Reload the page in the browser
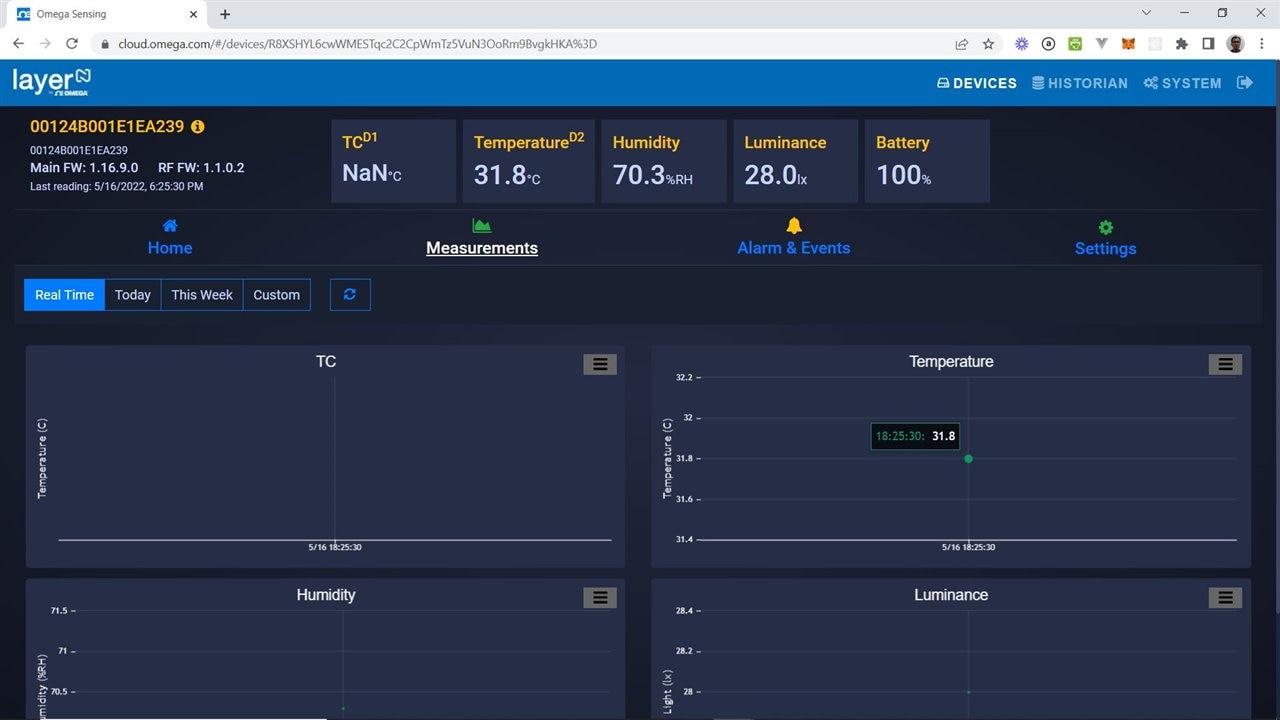The image size is (1280, 720). pyautogui.click(x=72, y=44)
